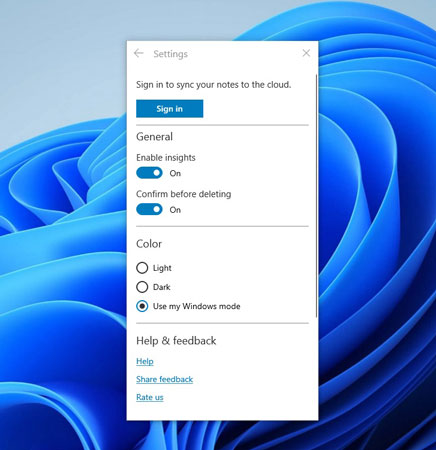436x450 pixels.
Task: Click the General section heading
Action: coord(154,137)
